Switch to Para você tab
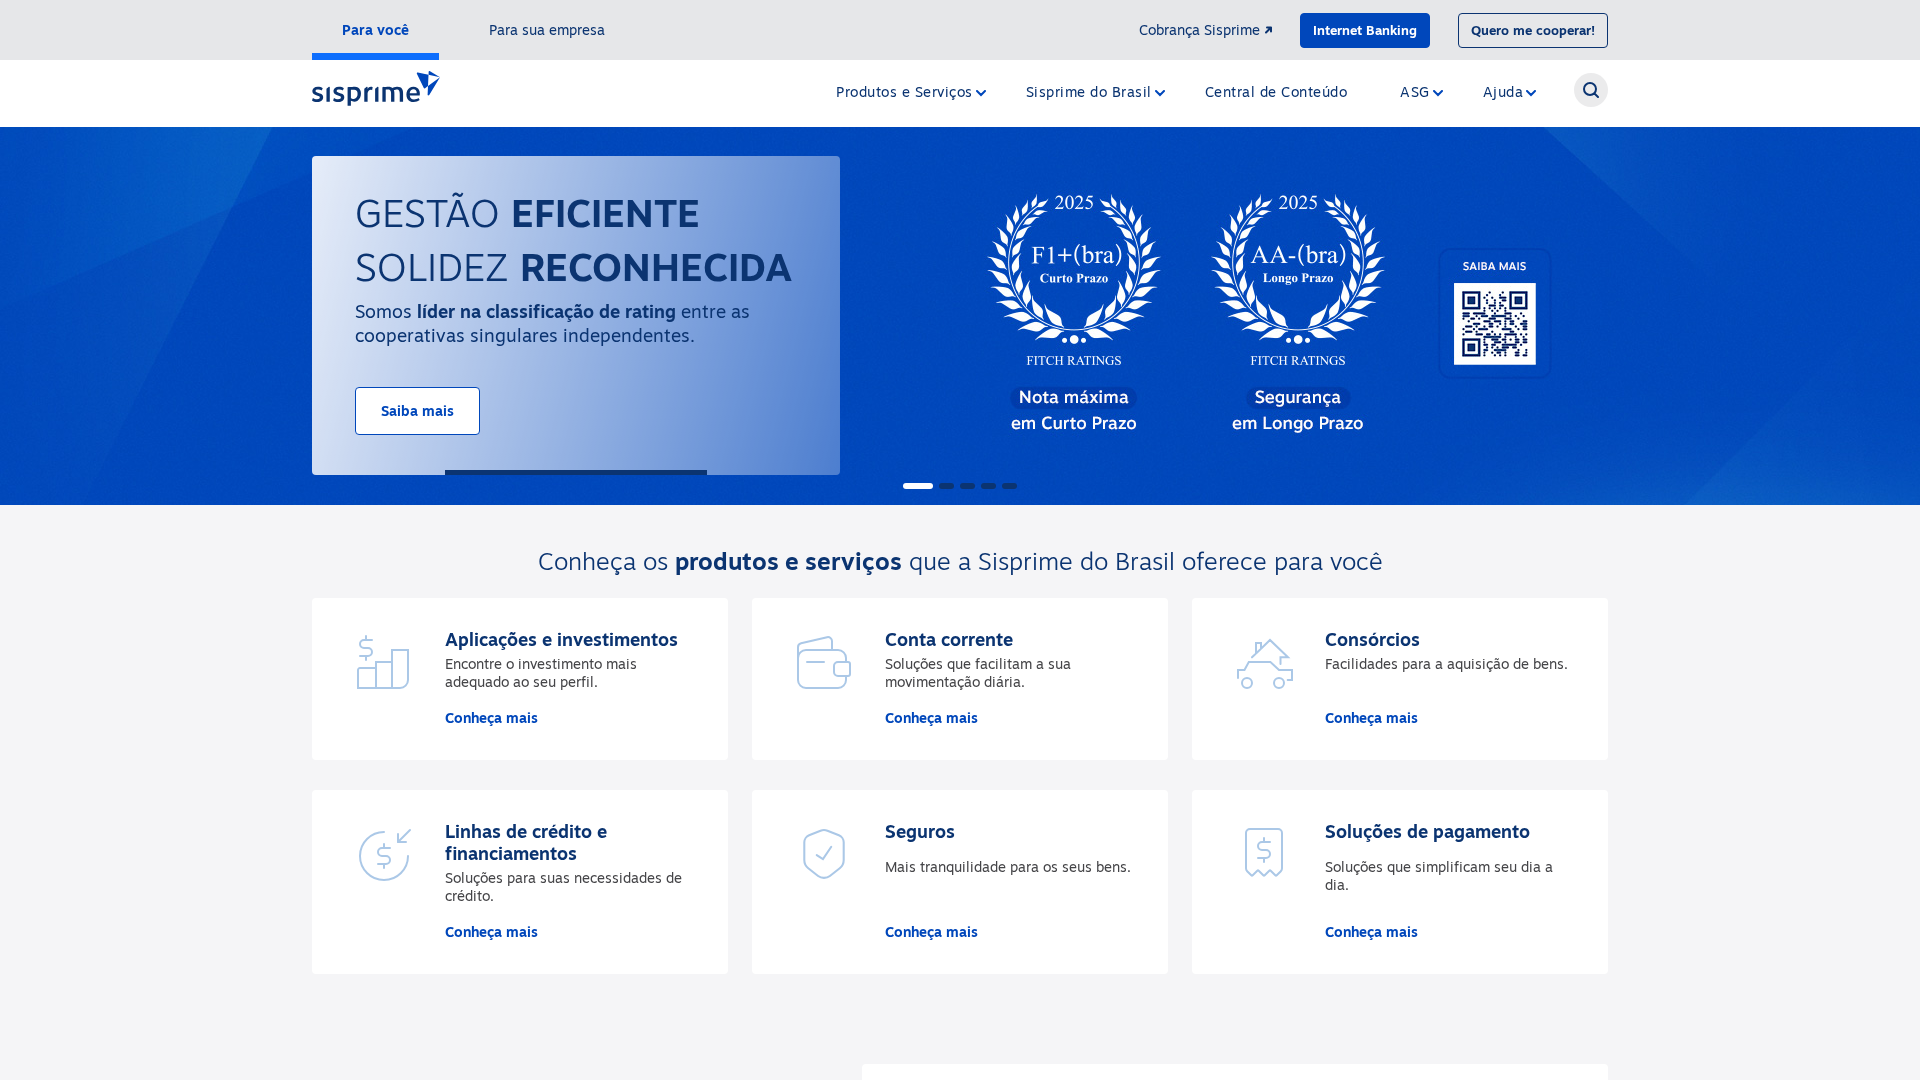This screenshot has width=1920, height=1080. click(375, 30)
